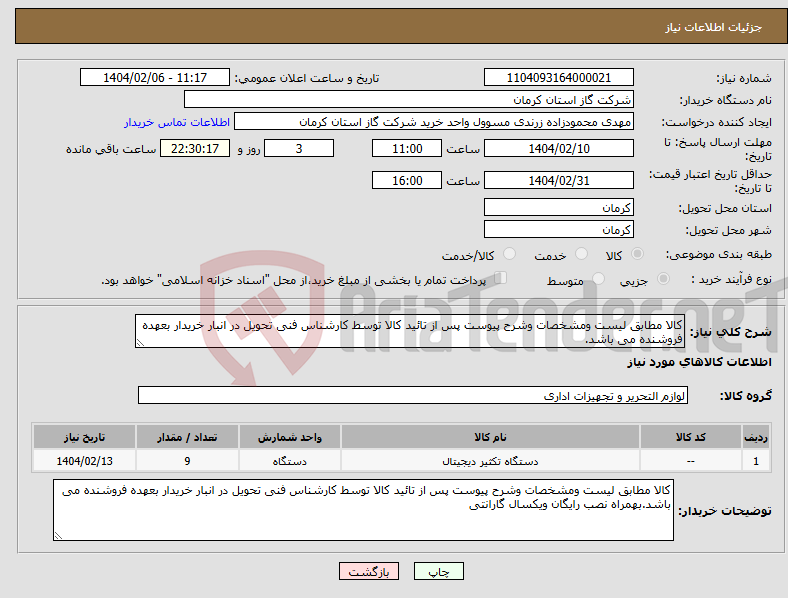The width and height of the screenshot is (788, 598).
Task: Click the deadline time field 11:00
Action: point(407,148)
